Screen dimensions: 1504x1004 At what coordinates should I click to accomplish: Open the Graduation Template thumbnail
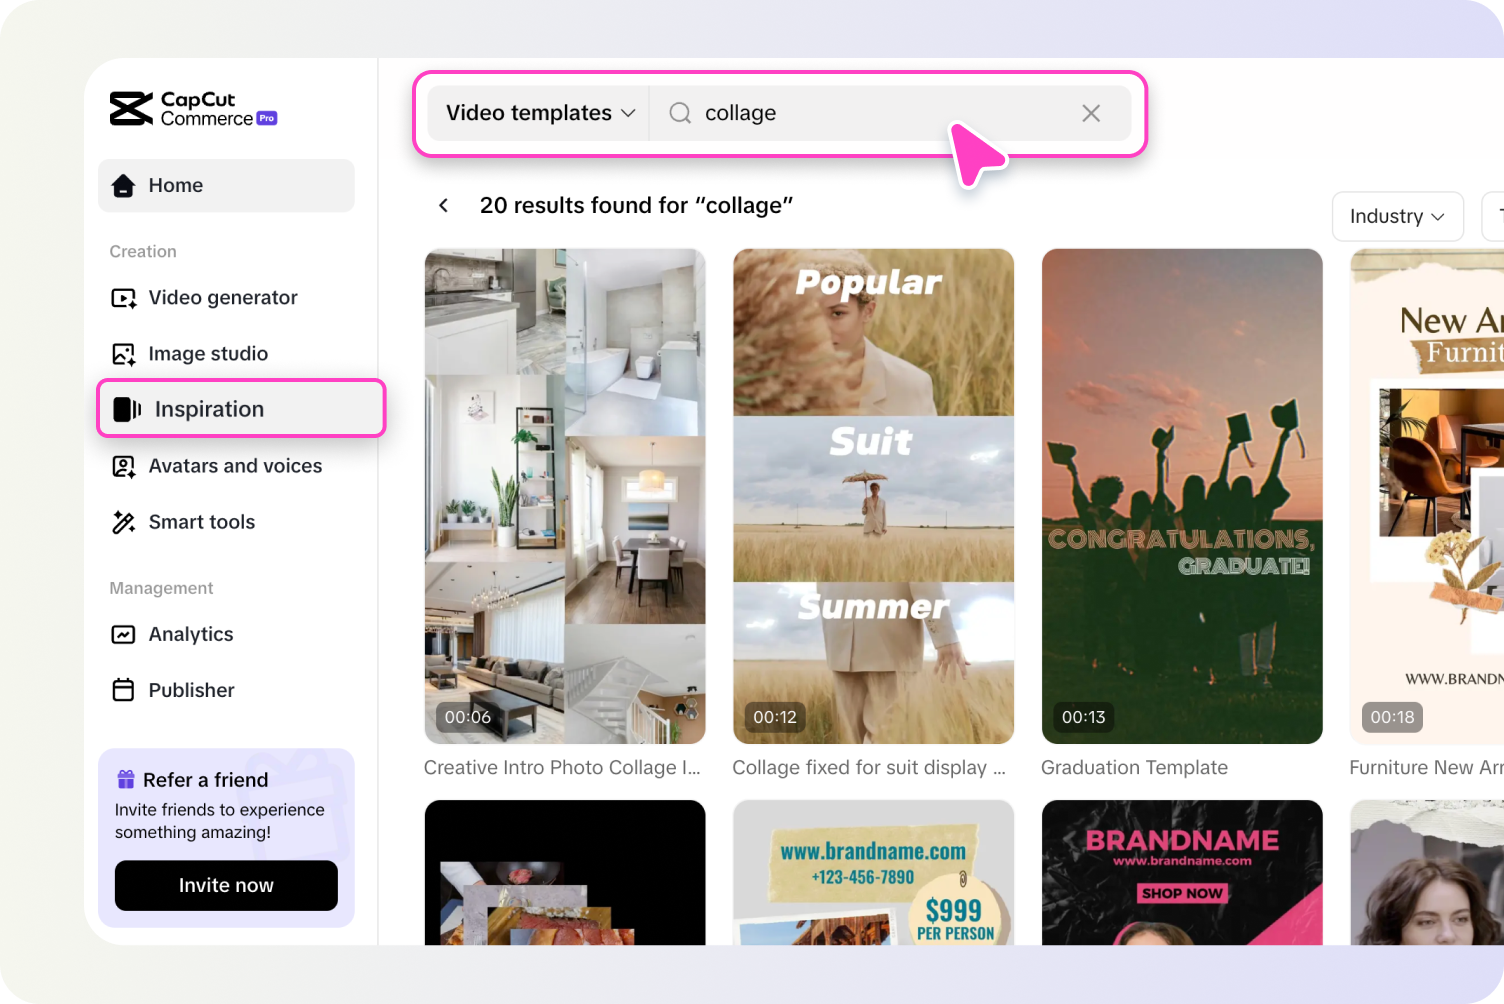point(1182,495)
